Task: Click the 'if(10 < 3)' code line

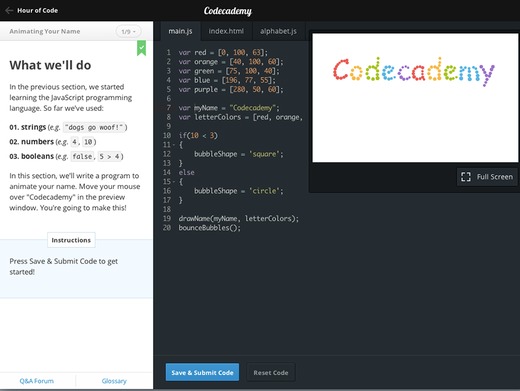Action: click(x=198, y=136)
